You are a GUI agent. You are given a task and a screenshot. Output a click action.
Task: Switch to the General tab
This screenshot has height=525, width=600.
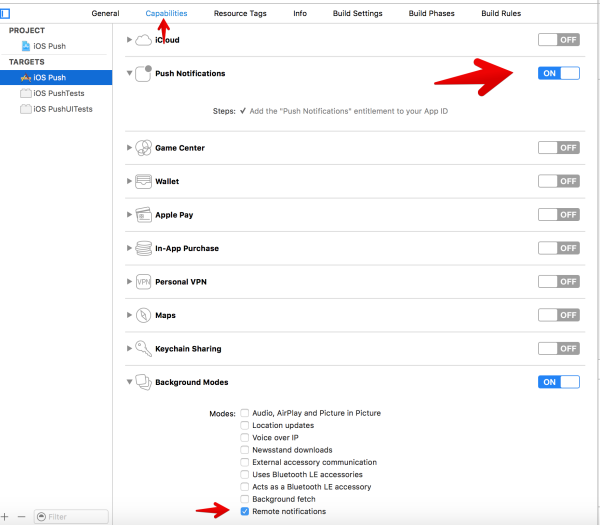105,13
